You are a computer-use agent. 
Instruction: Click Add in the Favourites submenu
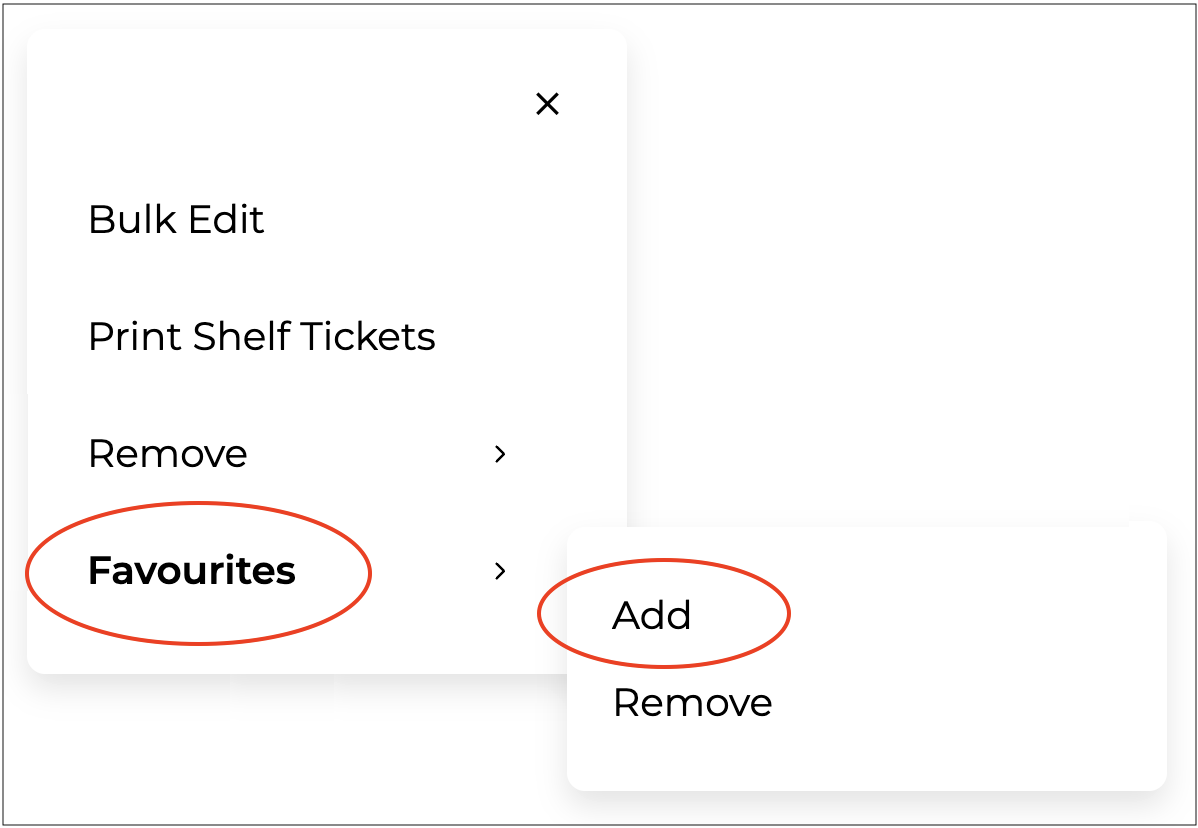[652, 615]
